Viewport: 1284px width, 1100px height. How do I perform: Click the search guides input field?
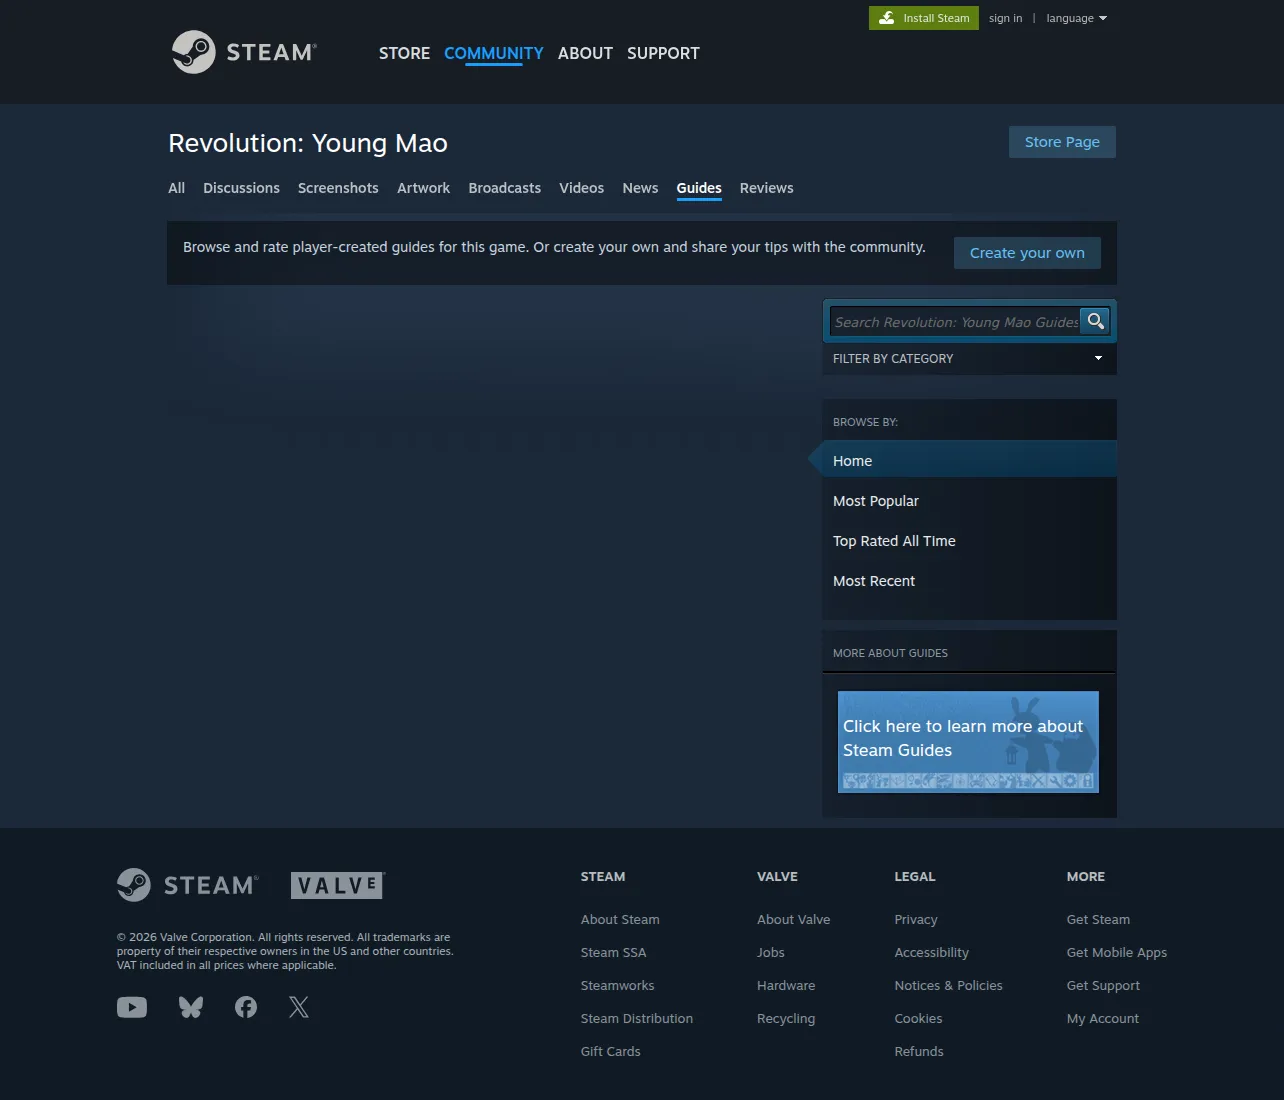click(x=955, y=321)
